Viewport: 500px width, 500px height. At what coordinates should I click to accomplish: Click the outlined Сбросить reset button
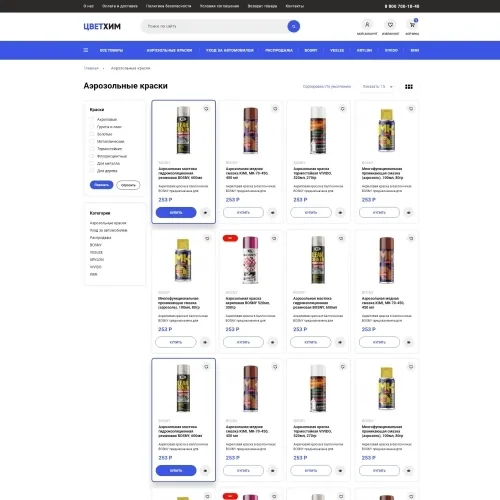click(128, 185)
